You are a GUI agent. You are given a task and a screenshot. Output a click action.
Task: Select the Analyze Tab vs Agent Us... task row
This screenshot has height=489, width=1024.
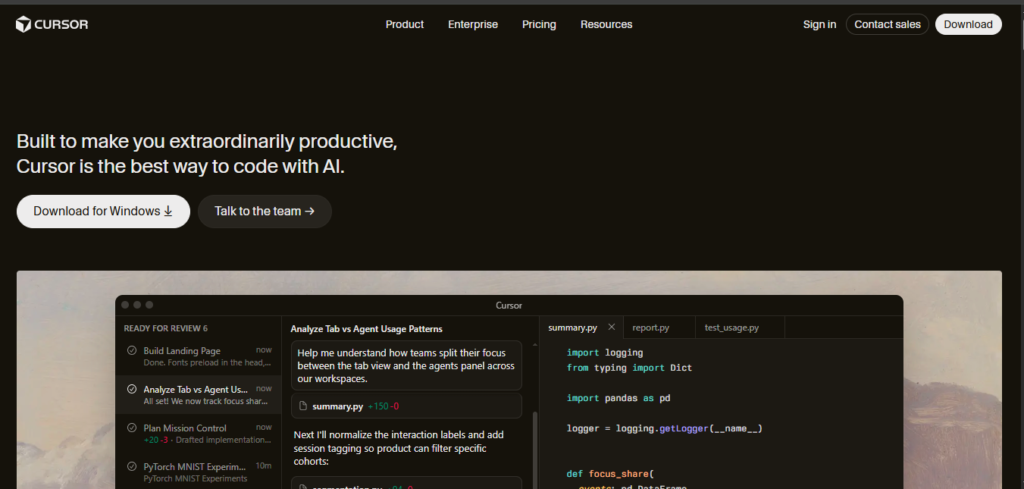tap(198, 394)
